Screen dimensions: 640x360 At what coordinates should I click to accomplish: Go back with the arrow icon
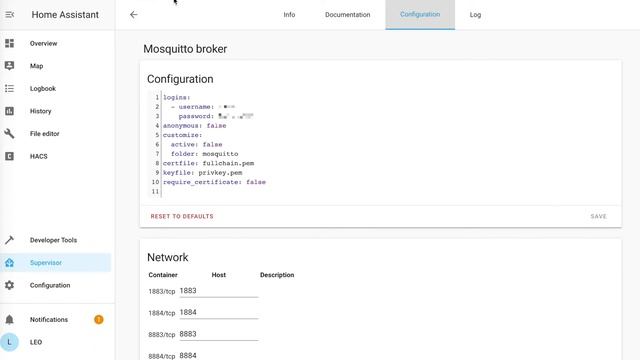click(x=134, y=15)
